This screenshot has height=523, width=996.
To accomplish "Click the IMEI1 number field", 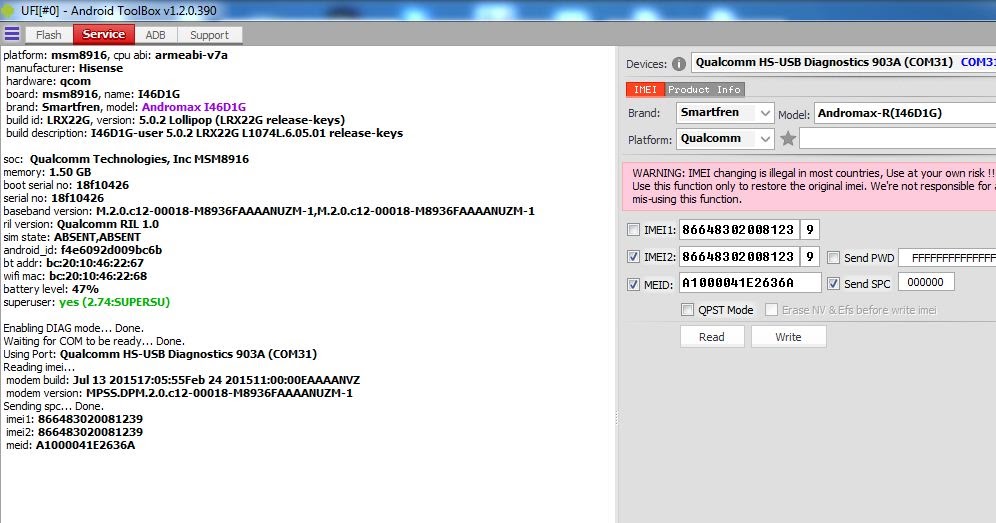I will click(739, 229).
